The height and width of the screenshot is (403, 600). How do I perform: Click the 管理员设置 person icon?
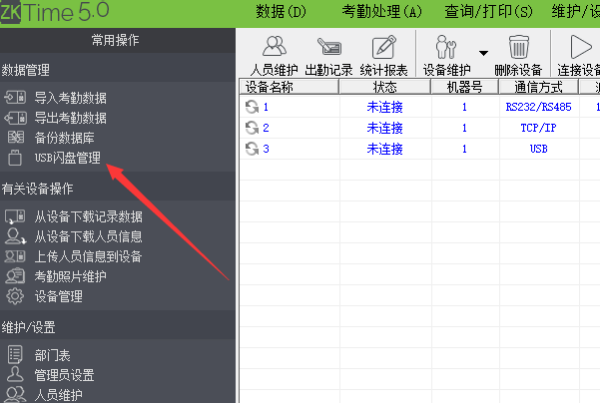click(x=15, y=374)
